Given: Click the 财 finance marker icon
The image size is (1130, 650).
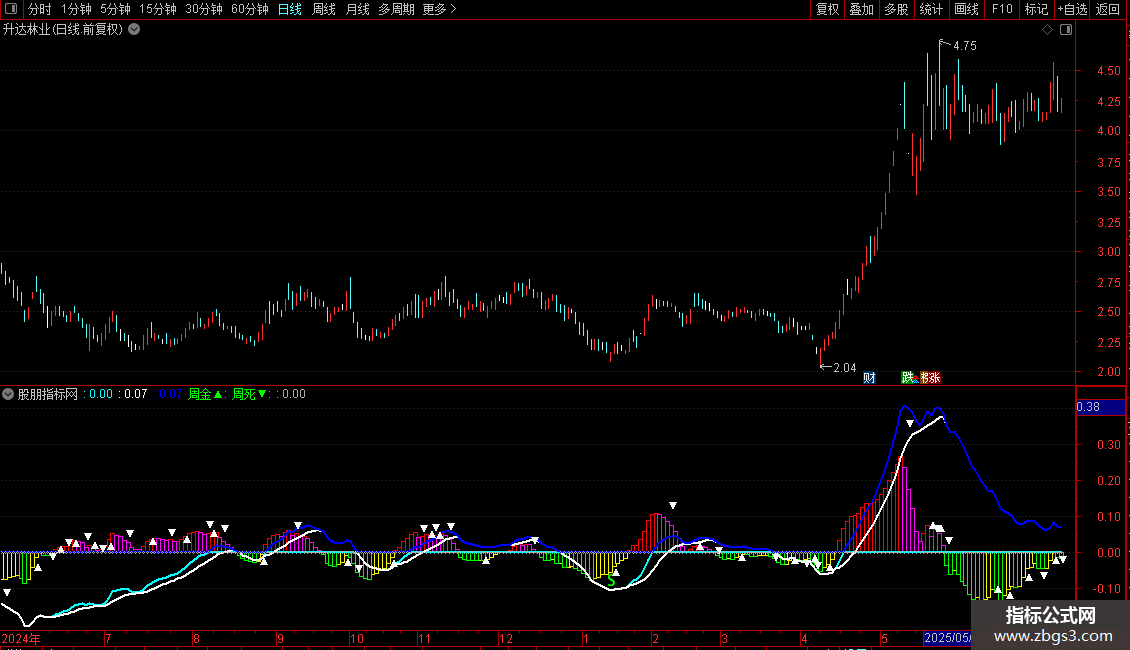Looking at the screenshot, I should click(x=869, y=378).
